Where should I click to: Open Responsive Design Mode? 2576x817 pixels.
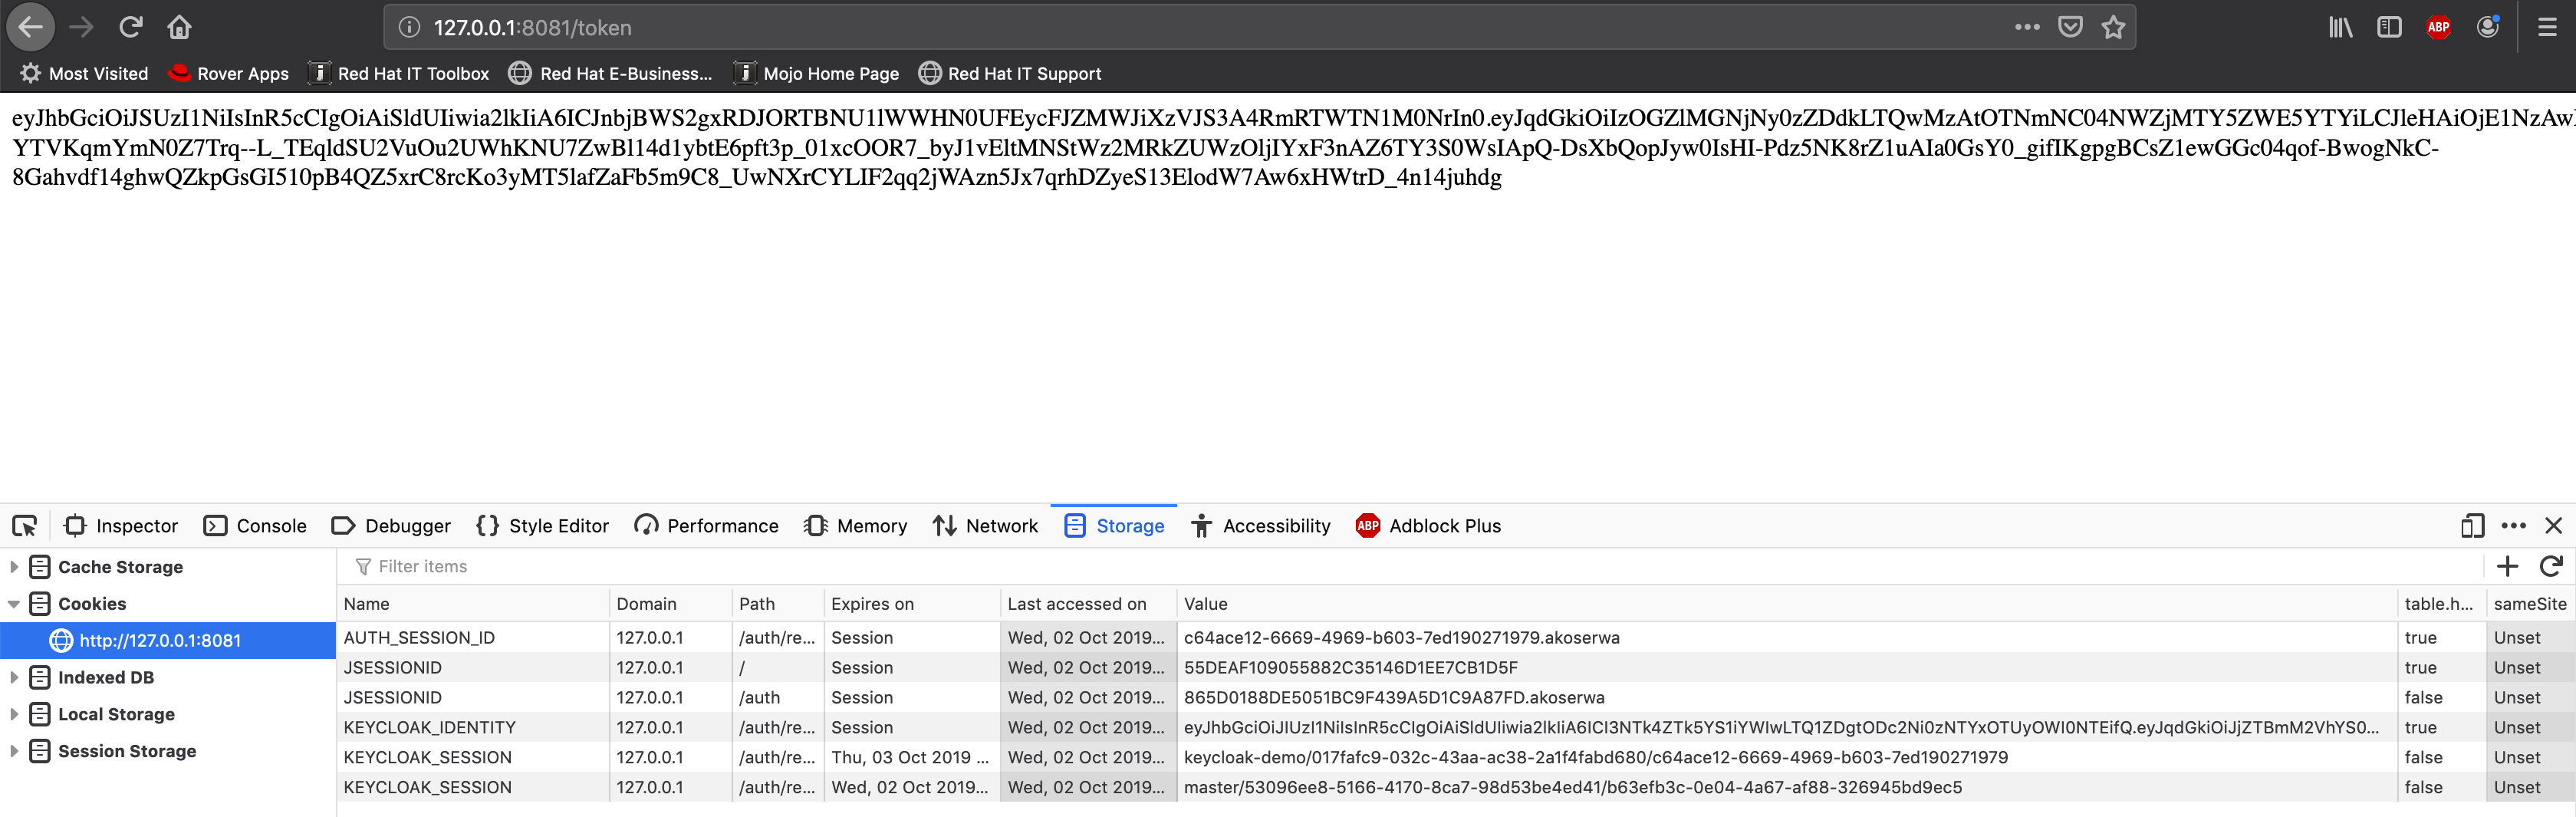pos(2473,525)
